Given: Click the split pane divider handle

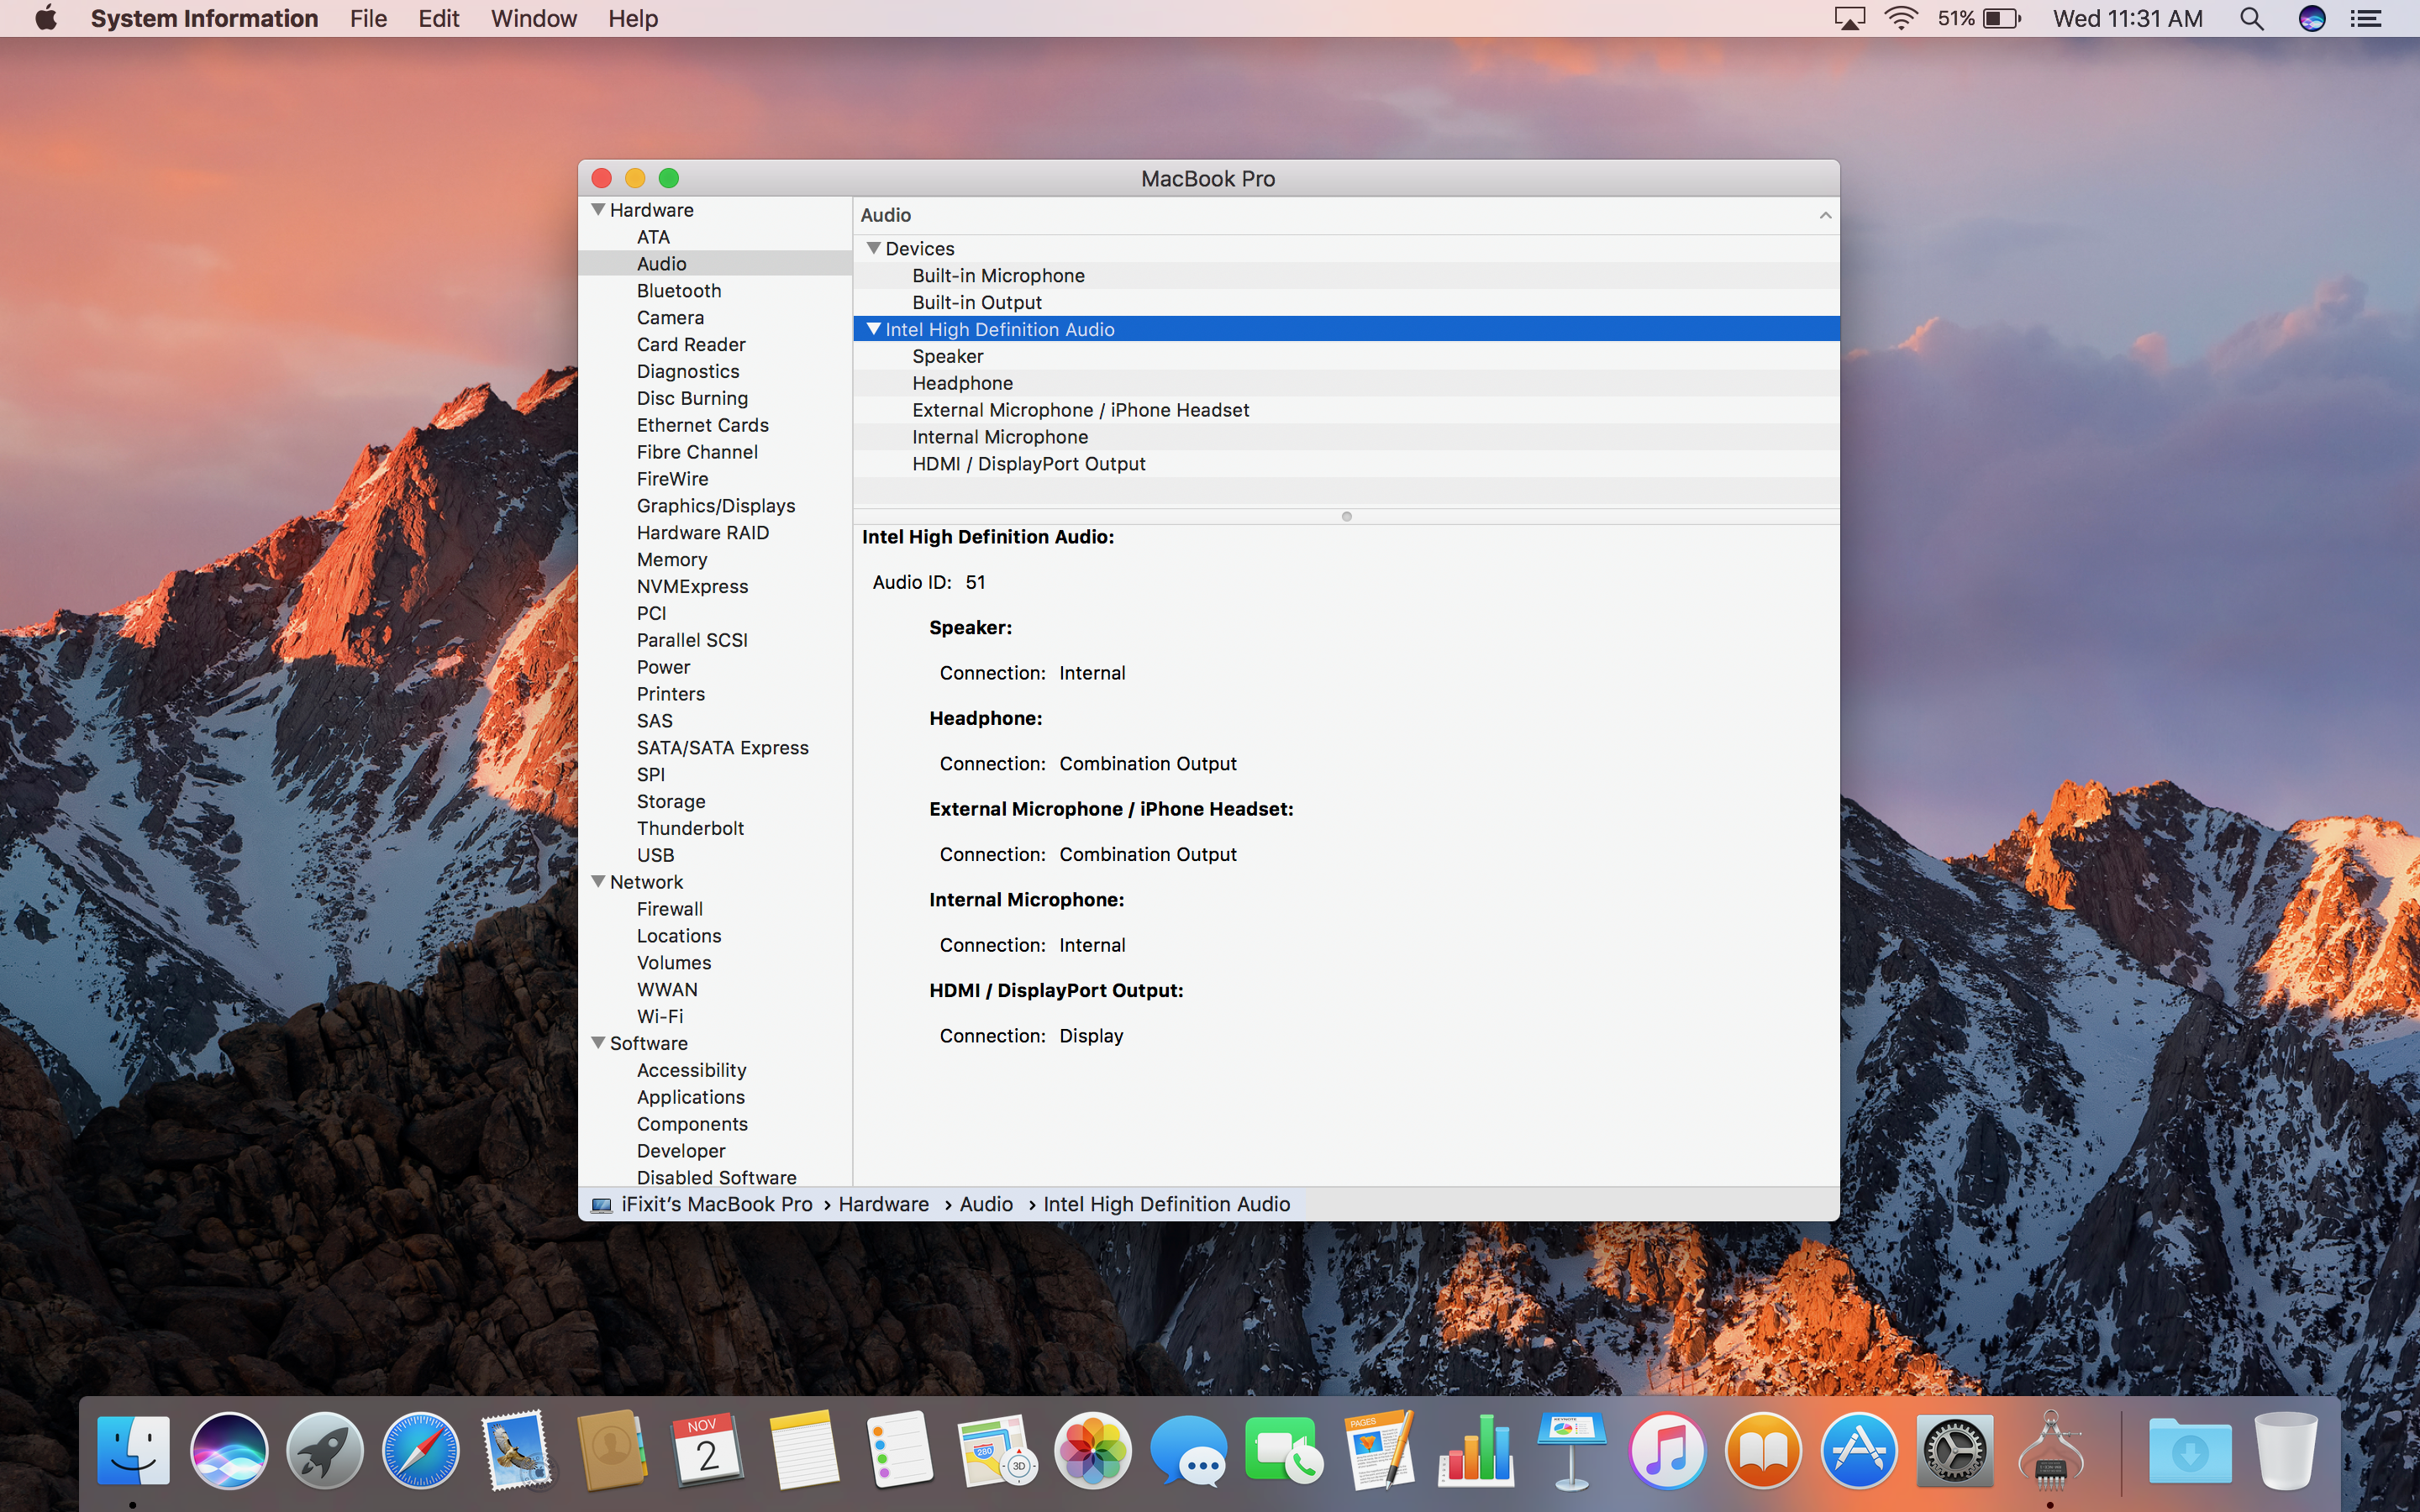Looking at the screenshot, I should pos(1346,516).
